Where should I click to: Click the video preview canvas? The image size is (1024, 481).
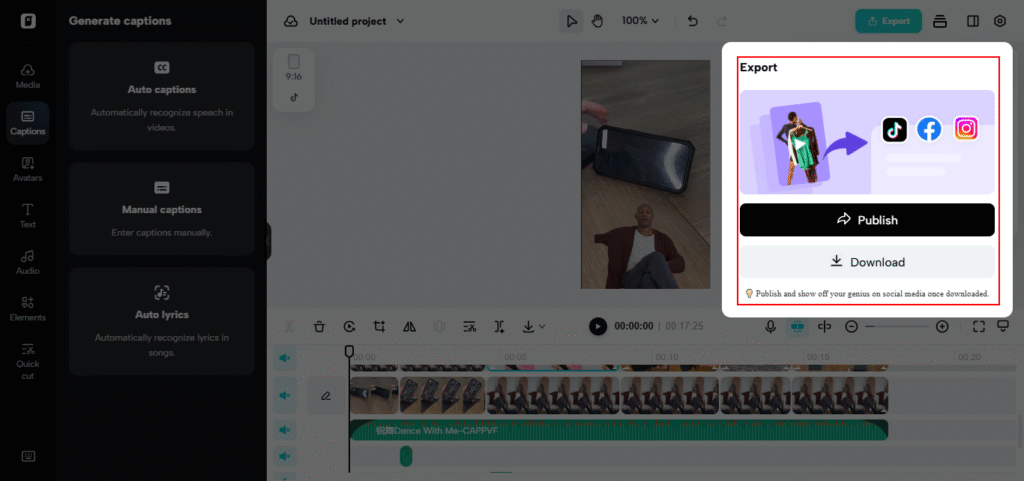(x=645, y=174)
